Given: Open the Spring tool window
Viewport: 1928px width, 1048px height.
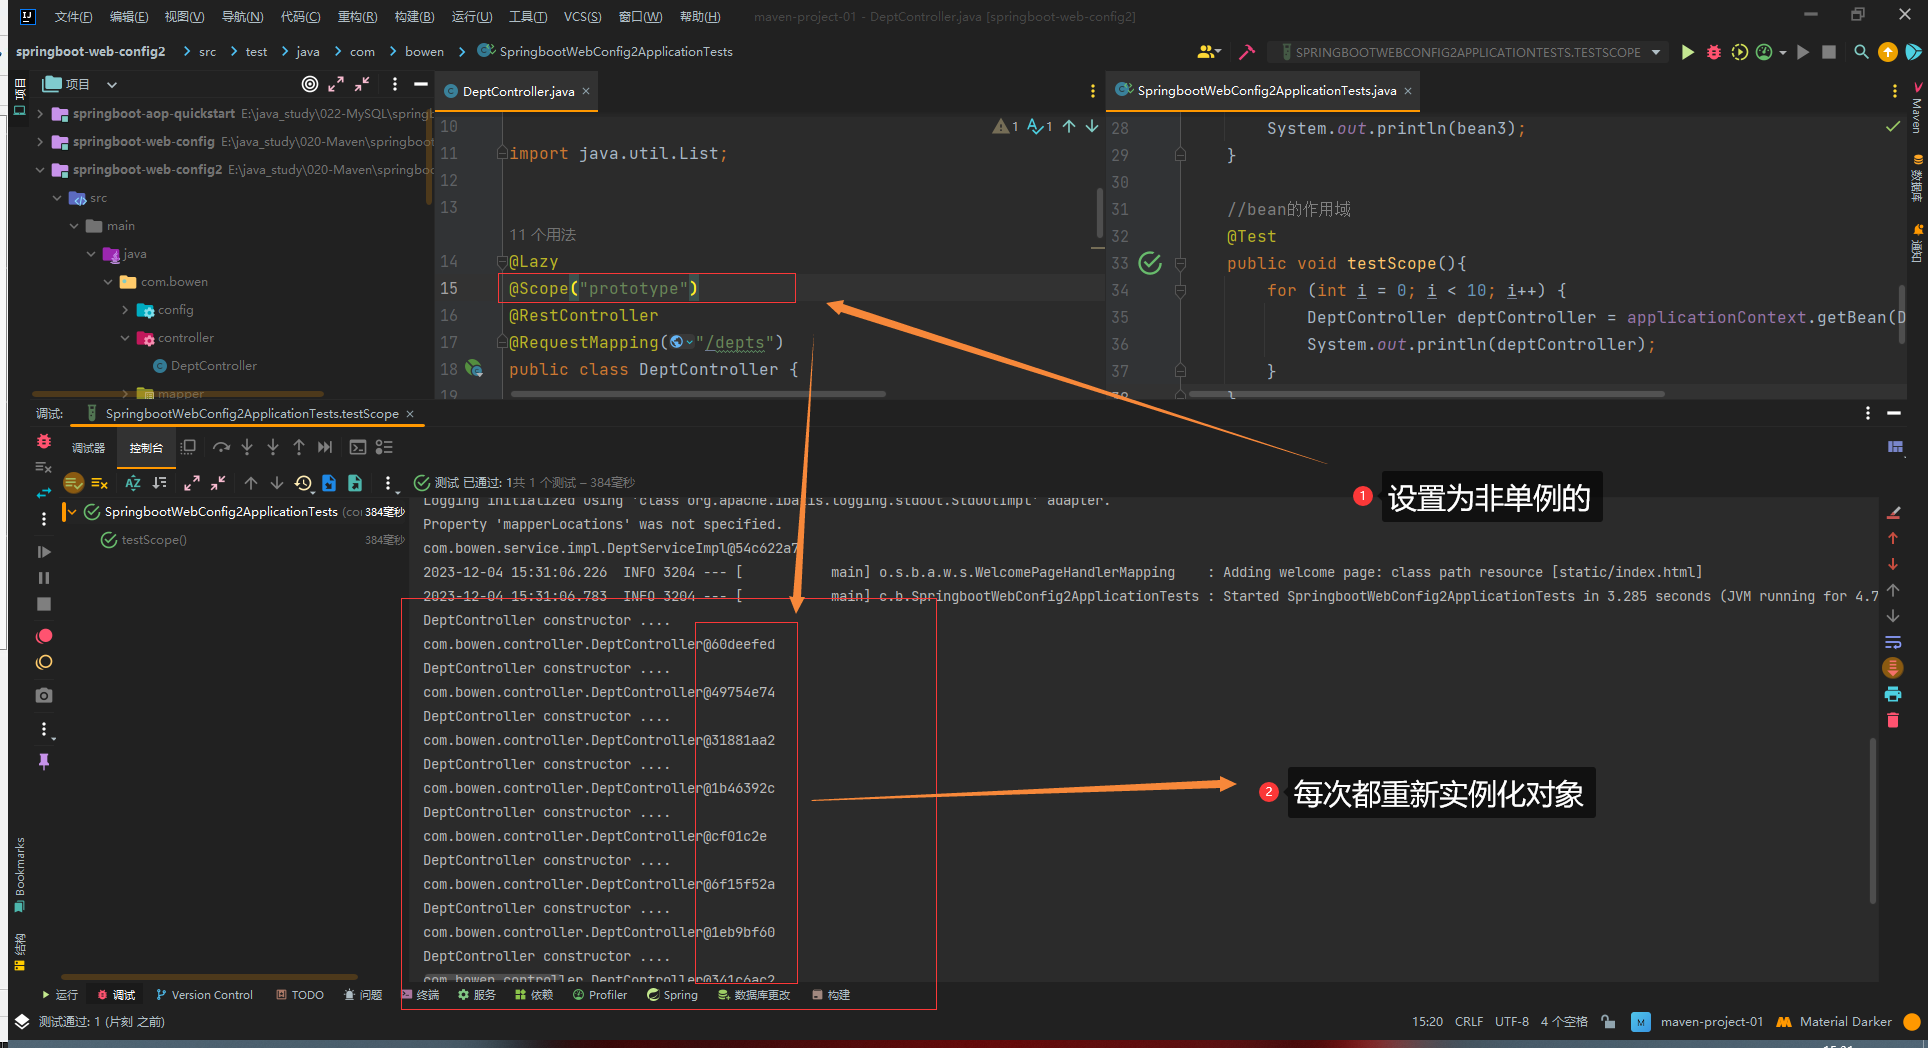Looking at the screenshot, I should (x=672, y=995).
